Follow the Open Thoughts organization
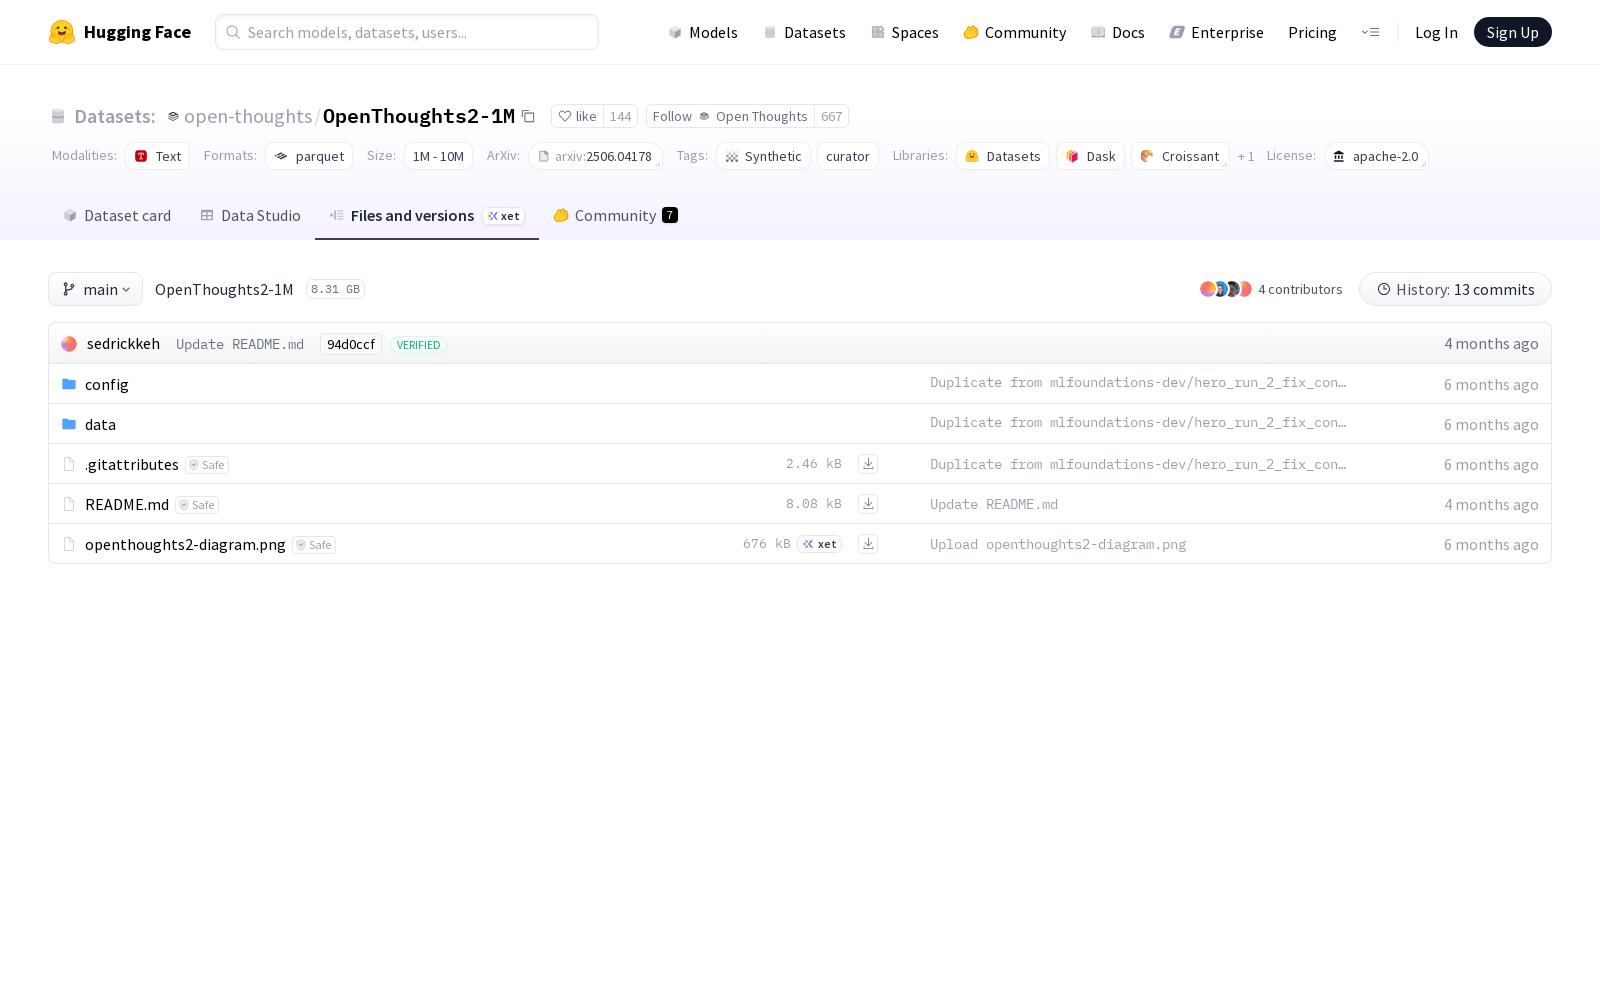The width and height of the screenshot is (1600, 1000). pyautogui.click(x=730, y=116)
